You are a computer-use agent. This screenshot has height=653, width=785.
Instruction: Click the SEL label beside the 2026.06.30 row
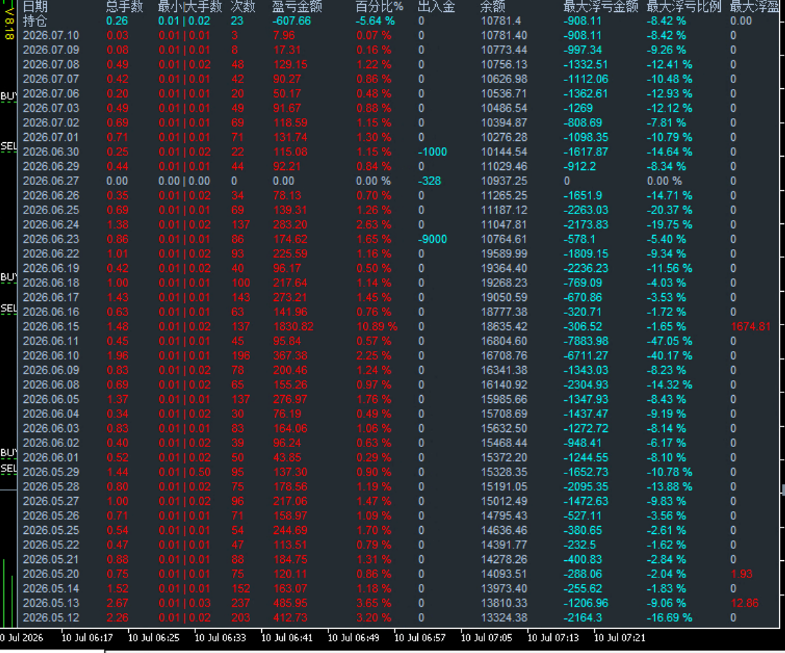(x=9, y=146)
